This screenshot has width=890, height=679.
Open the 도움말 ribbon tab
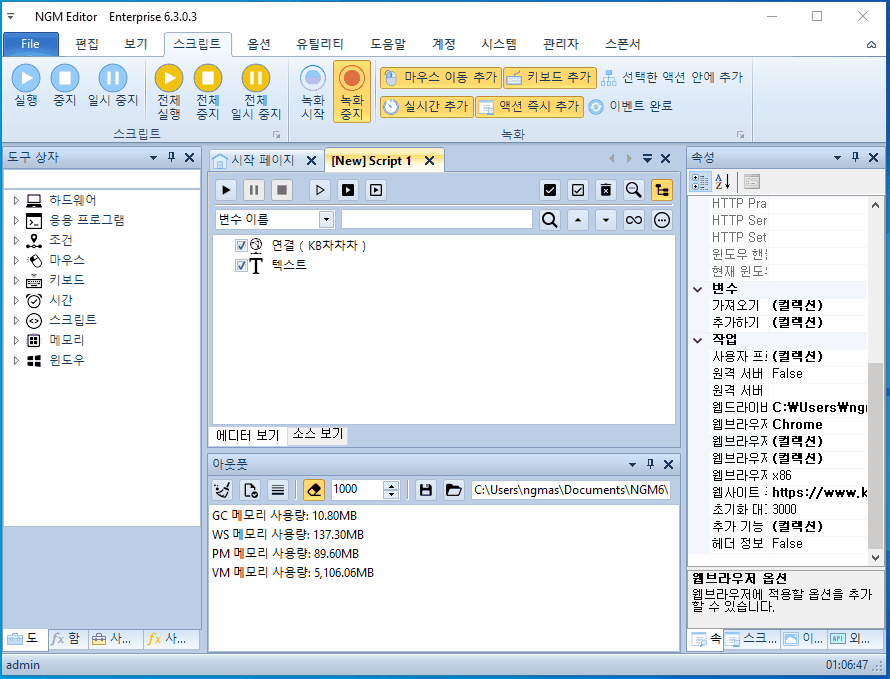(388, 44)
